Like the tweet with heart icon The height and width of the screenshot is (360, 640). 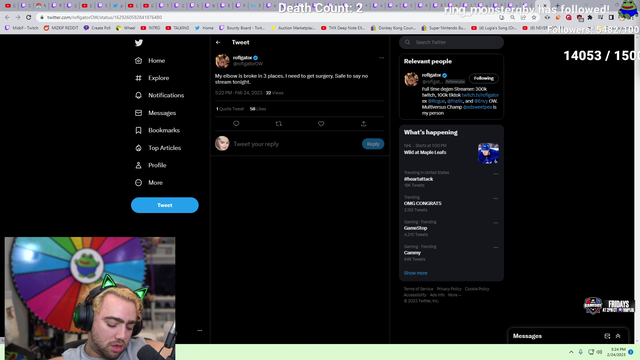(321, 123)
